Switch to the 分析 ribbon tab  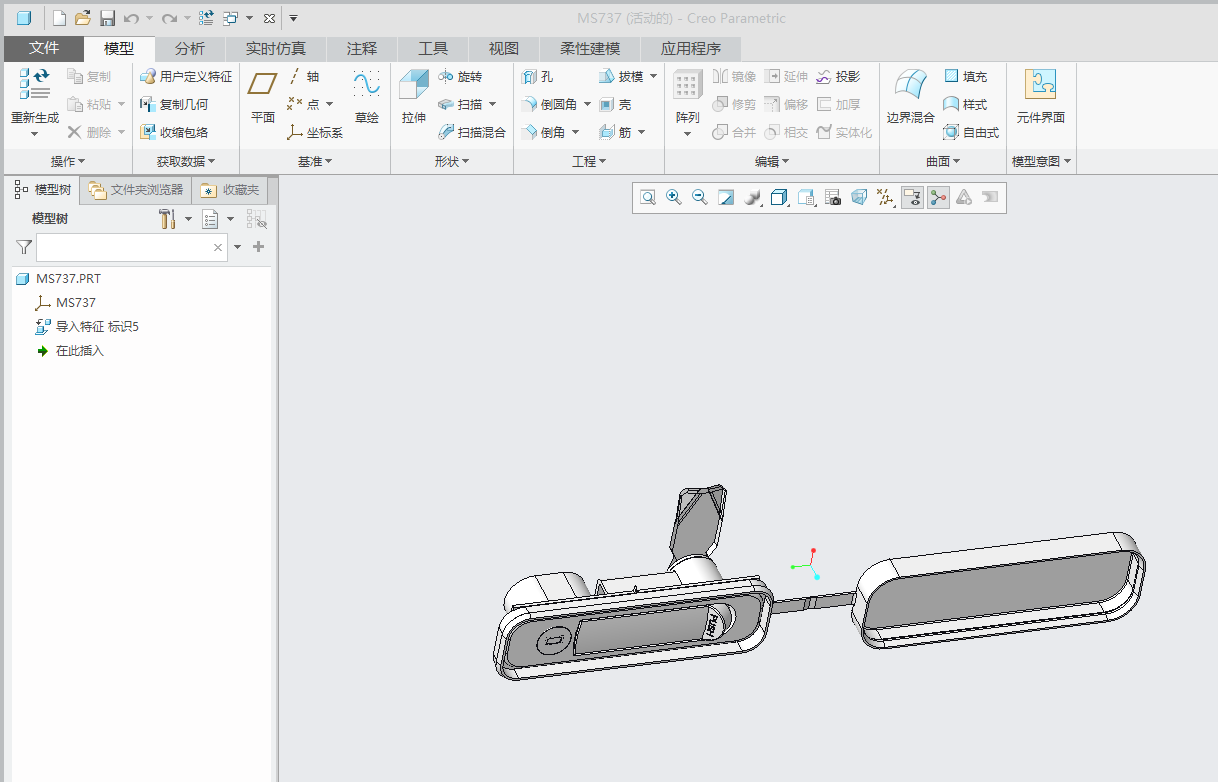[x=190, y=48]
